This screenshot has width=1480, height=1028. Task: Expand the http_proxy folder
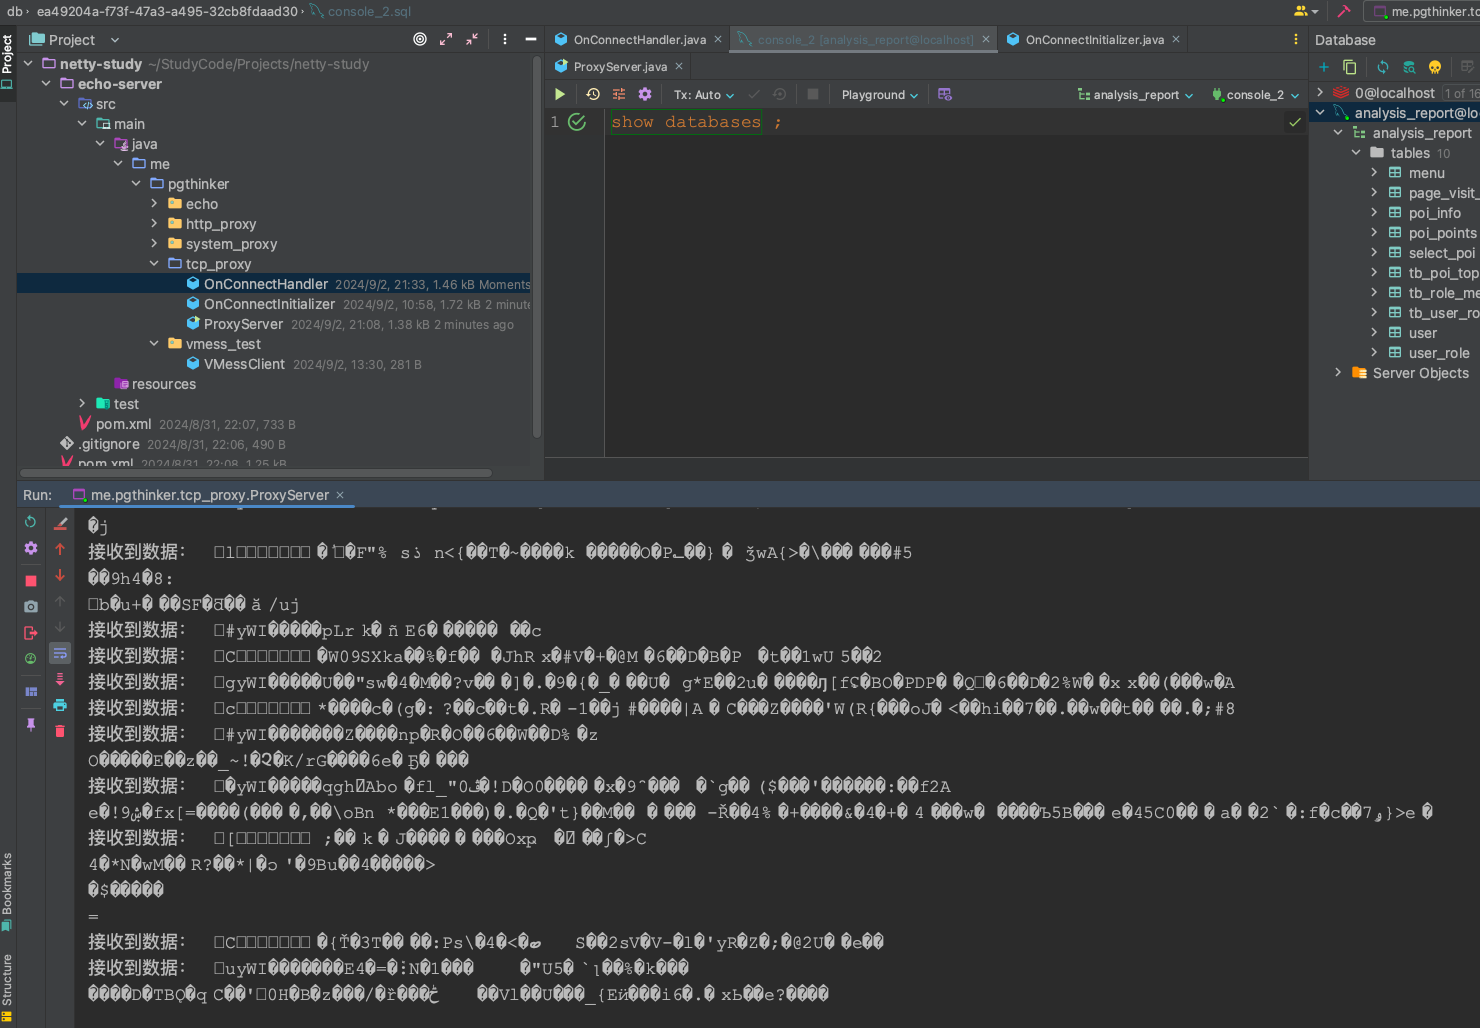point(154,224)
